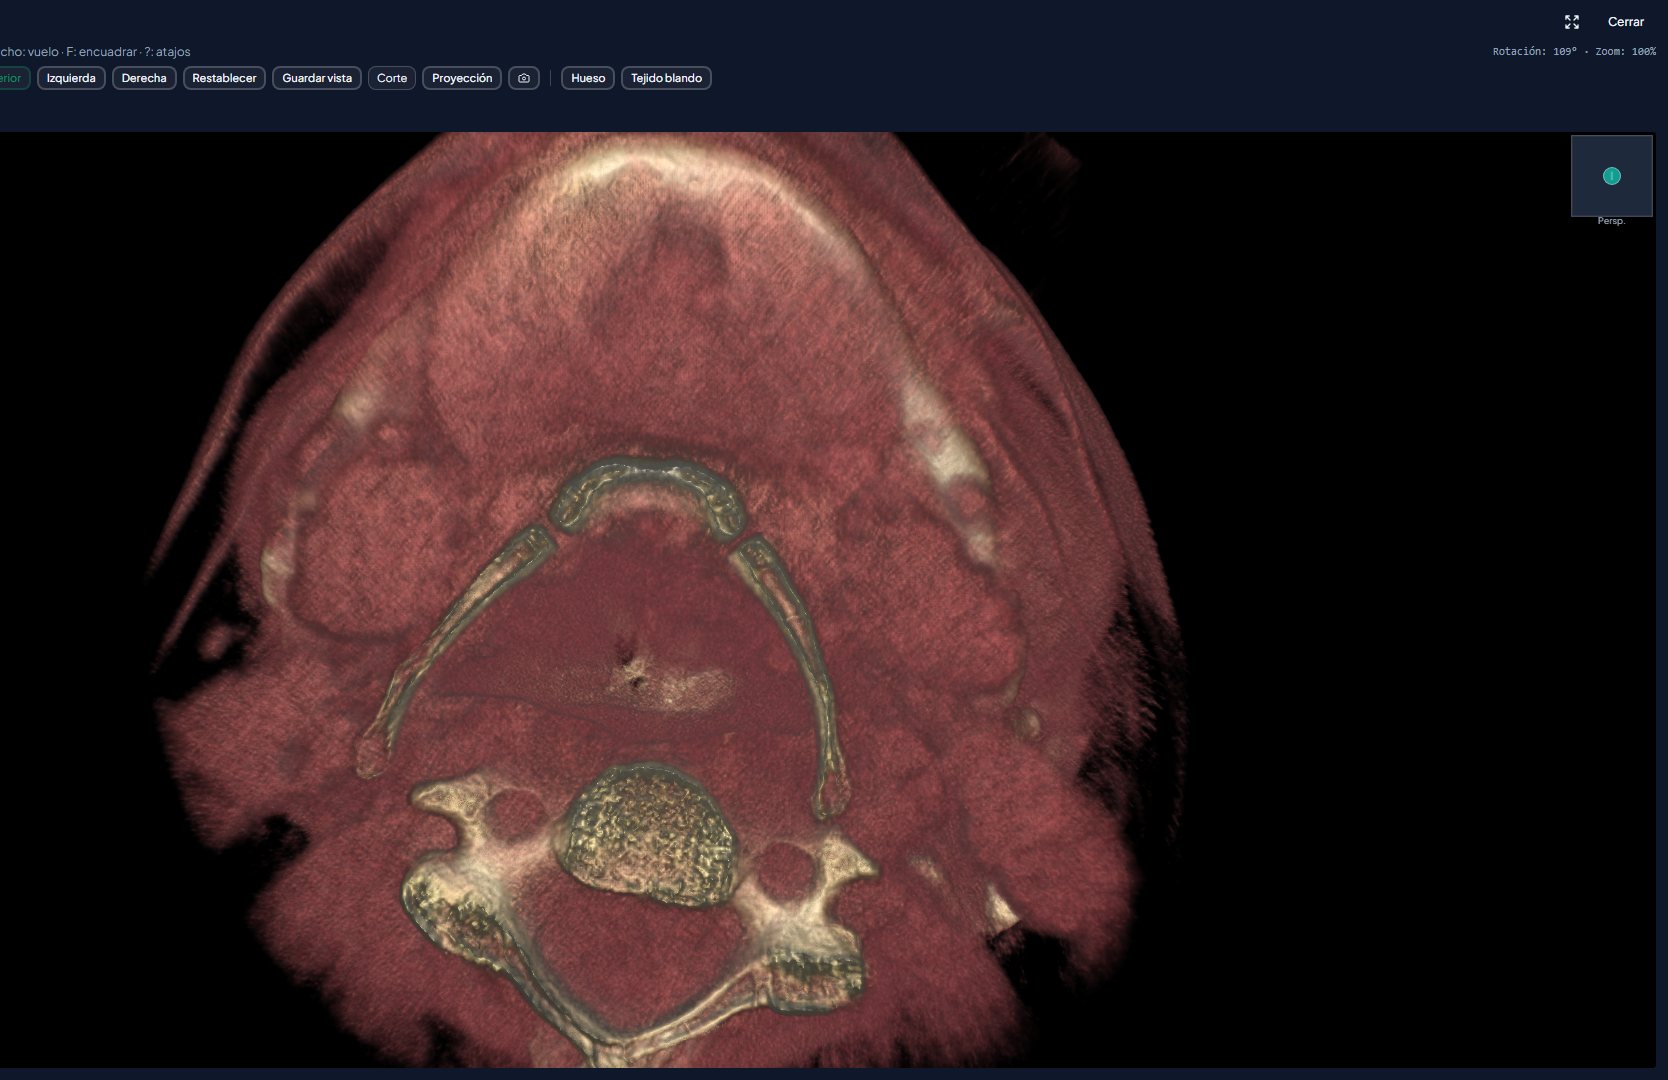Click the teal dot in the orientation widget
The height and width of the screenshot is (1080, 1668).
click(1612, 176)
